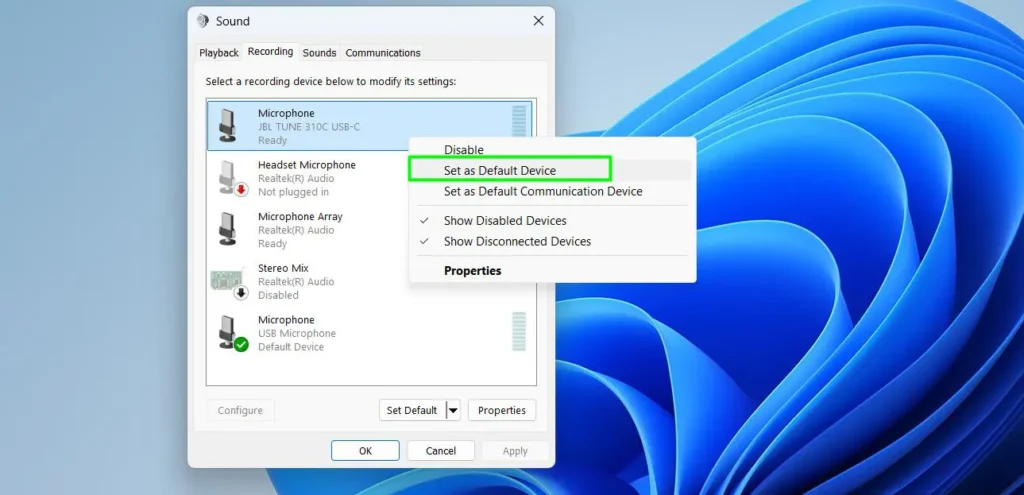This screenshot has width=1024, height=495.
Task: Switch to the Playback tab
Action: [x=218, y=53]
